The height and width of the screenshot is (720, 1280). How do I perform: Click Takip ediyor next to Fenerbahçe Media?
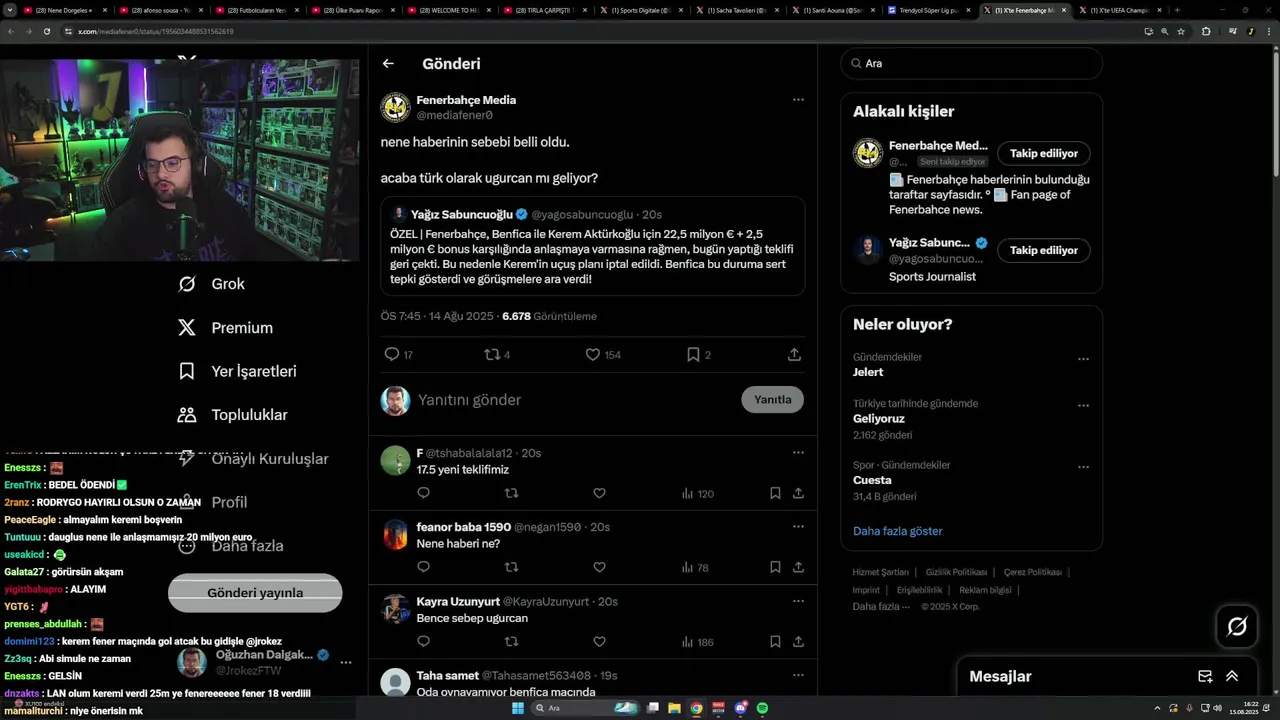click(1044, 153)
